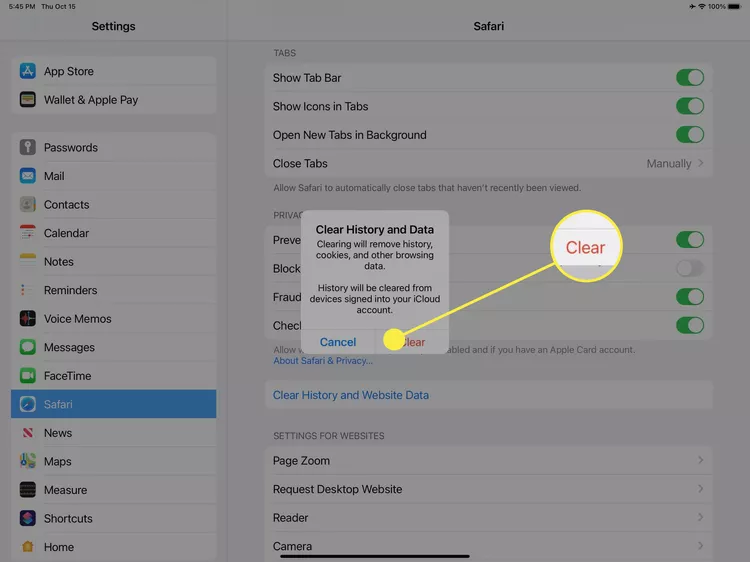
Task: Tap Clear History and Website Data
Action: pos(351,395)
